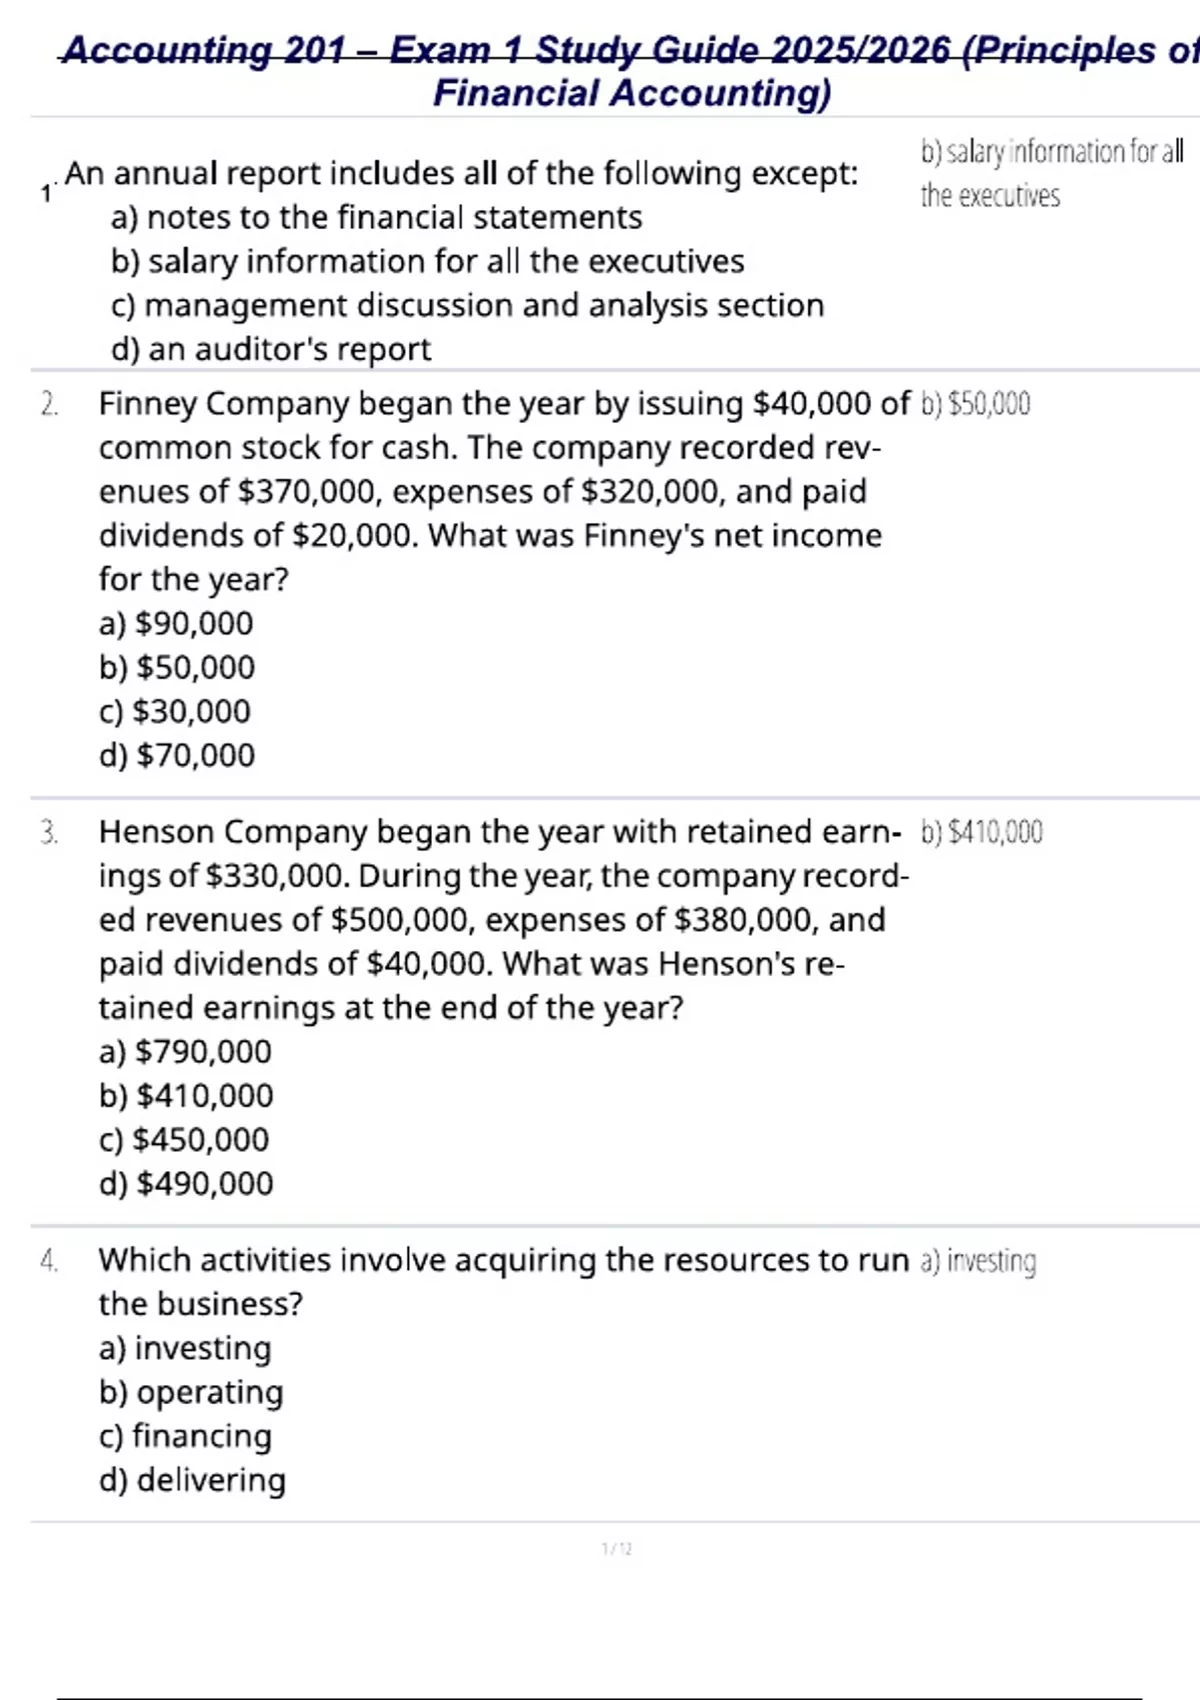Viewport: 1200px width, 1700px height.
Task: Click the Accounting 201 study guide title
Action: point(631,71)
